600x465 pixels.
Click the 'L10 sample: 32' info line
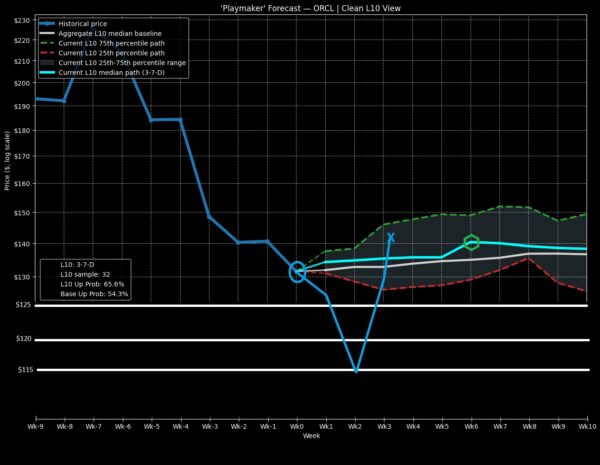tap(85, 274)
